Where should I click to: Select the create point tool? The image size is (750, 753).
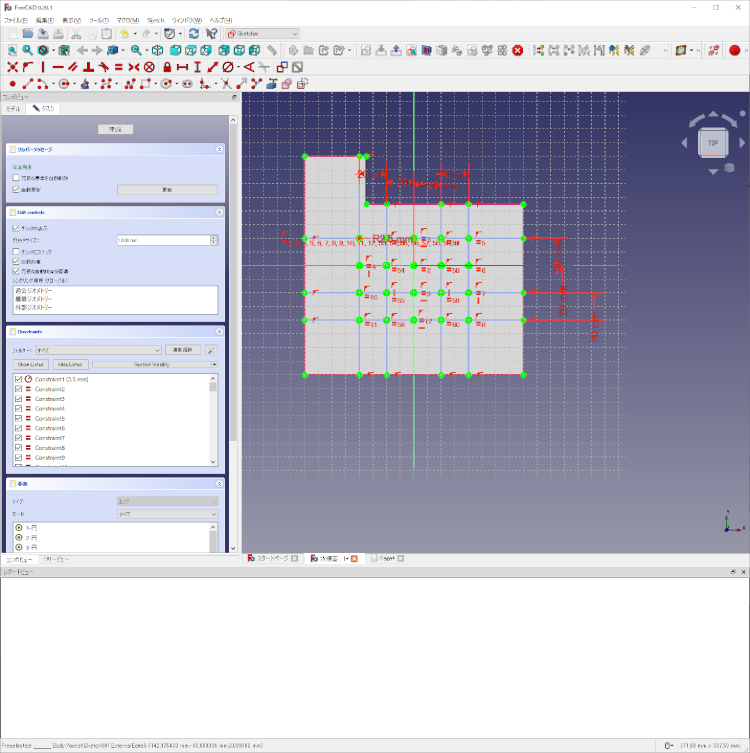[x=12, y=84]
